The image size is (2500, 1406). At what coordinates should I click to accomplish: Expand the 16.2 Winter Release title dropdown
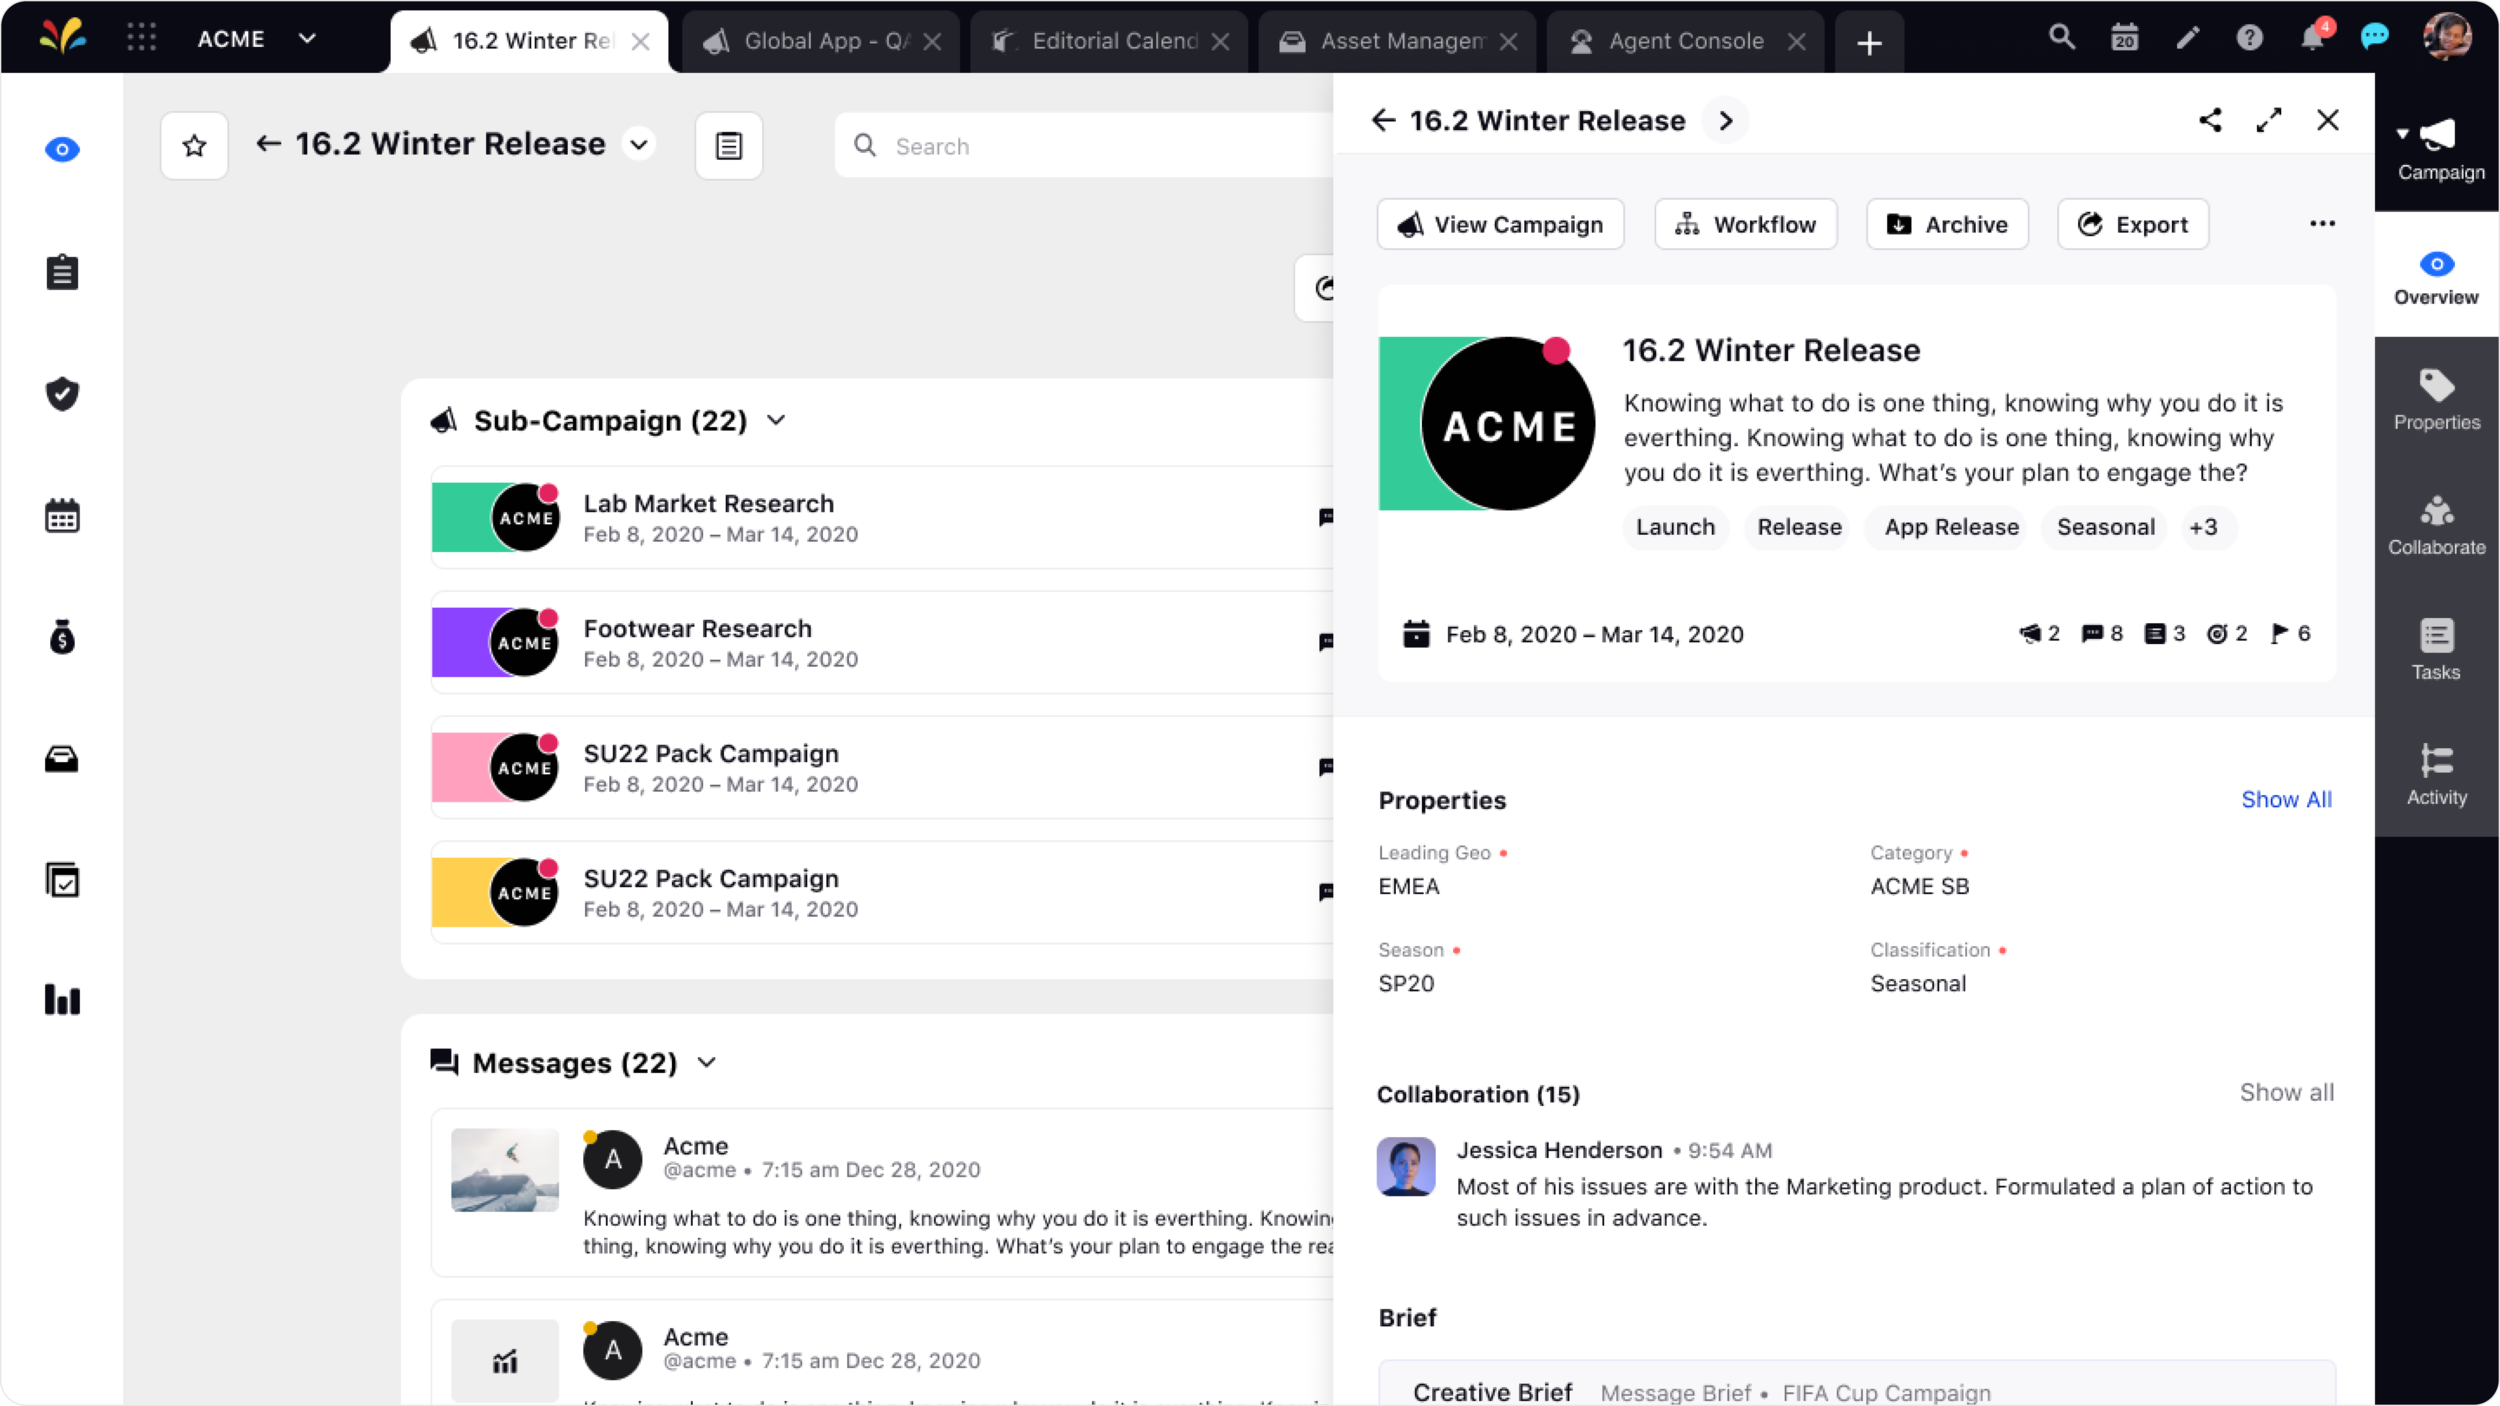[639, 144]
